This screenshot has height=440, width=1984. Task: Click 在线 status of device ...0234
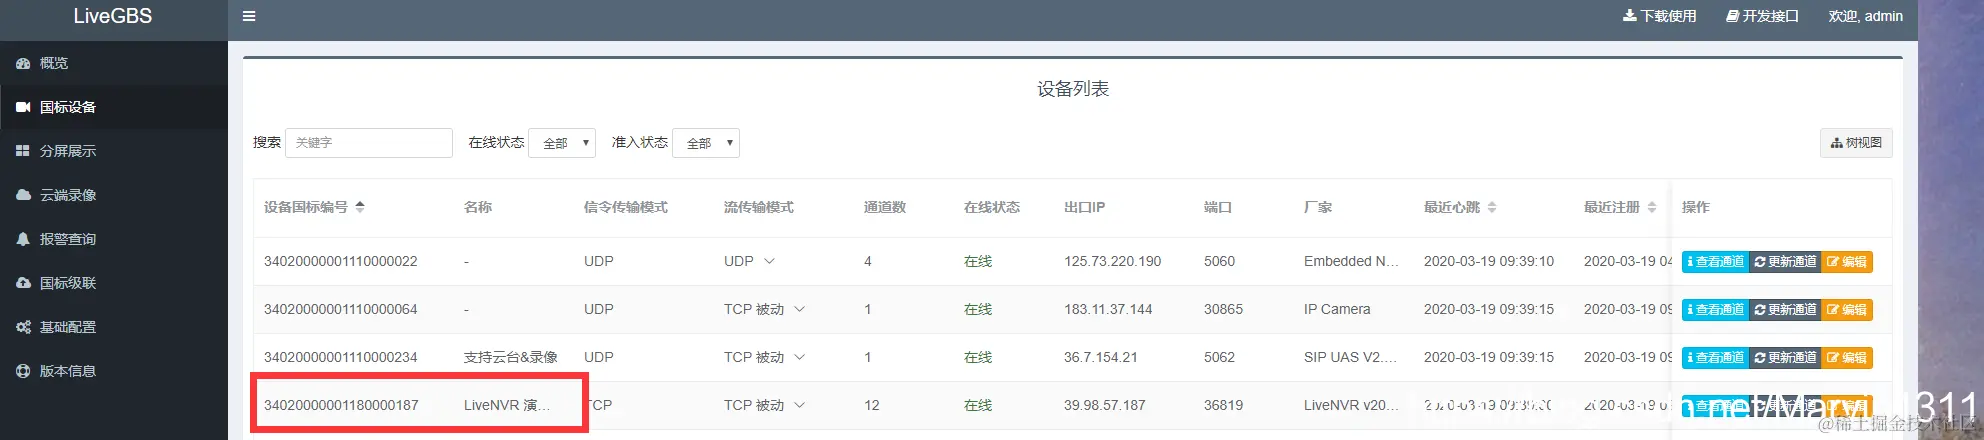[978, 357]
